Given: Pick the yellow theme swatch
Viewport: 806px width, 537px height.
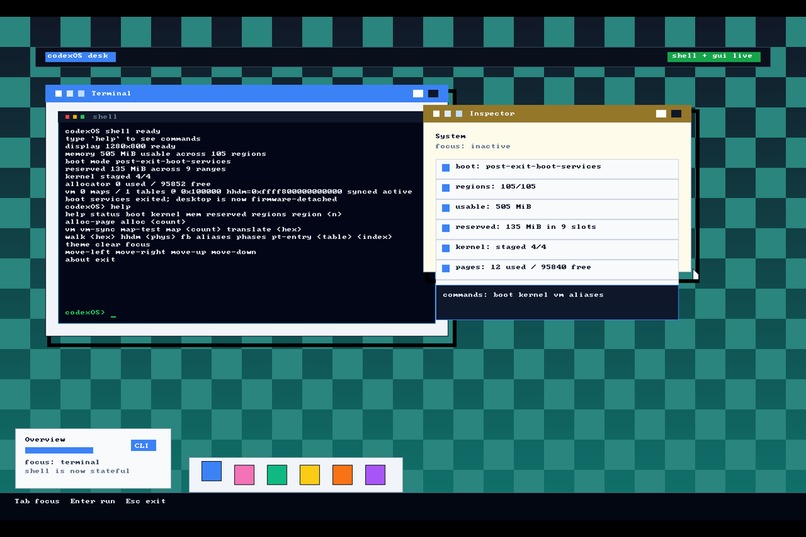Looking at the screenshot, I should pos(310,475).
